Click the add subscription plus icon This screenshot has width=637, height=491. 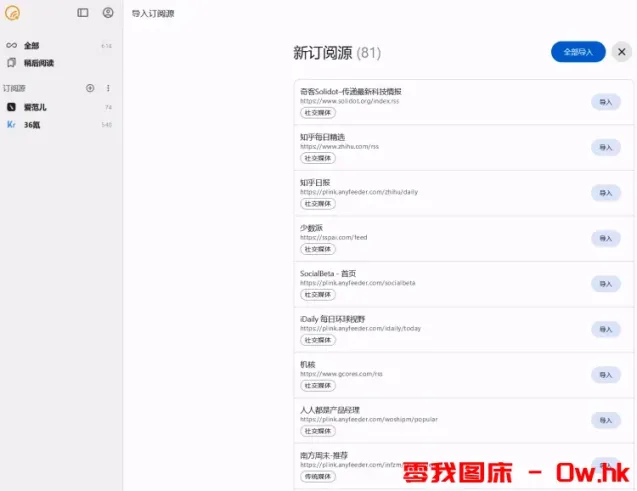[x=90, y=88]
